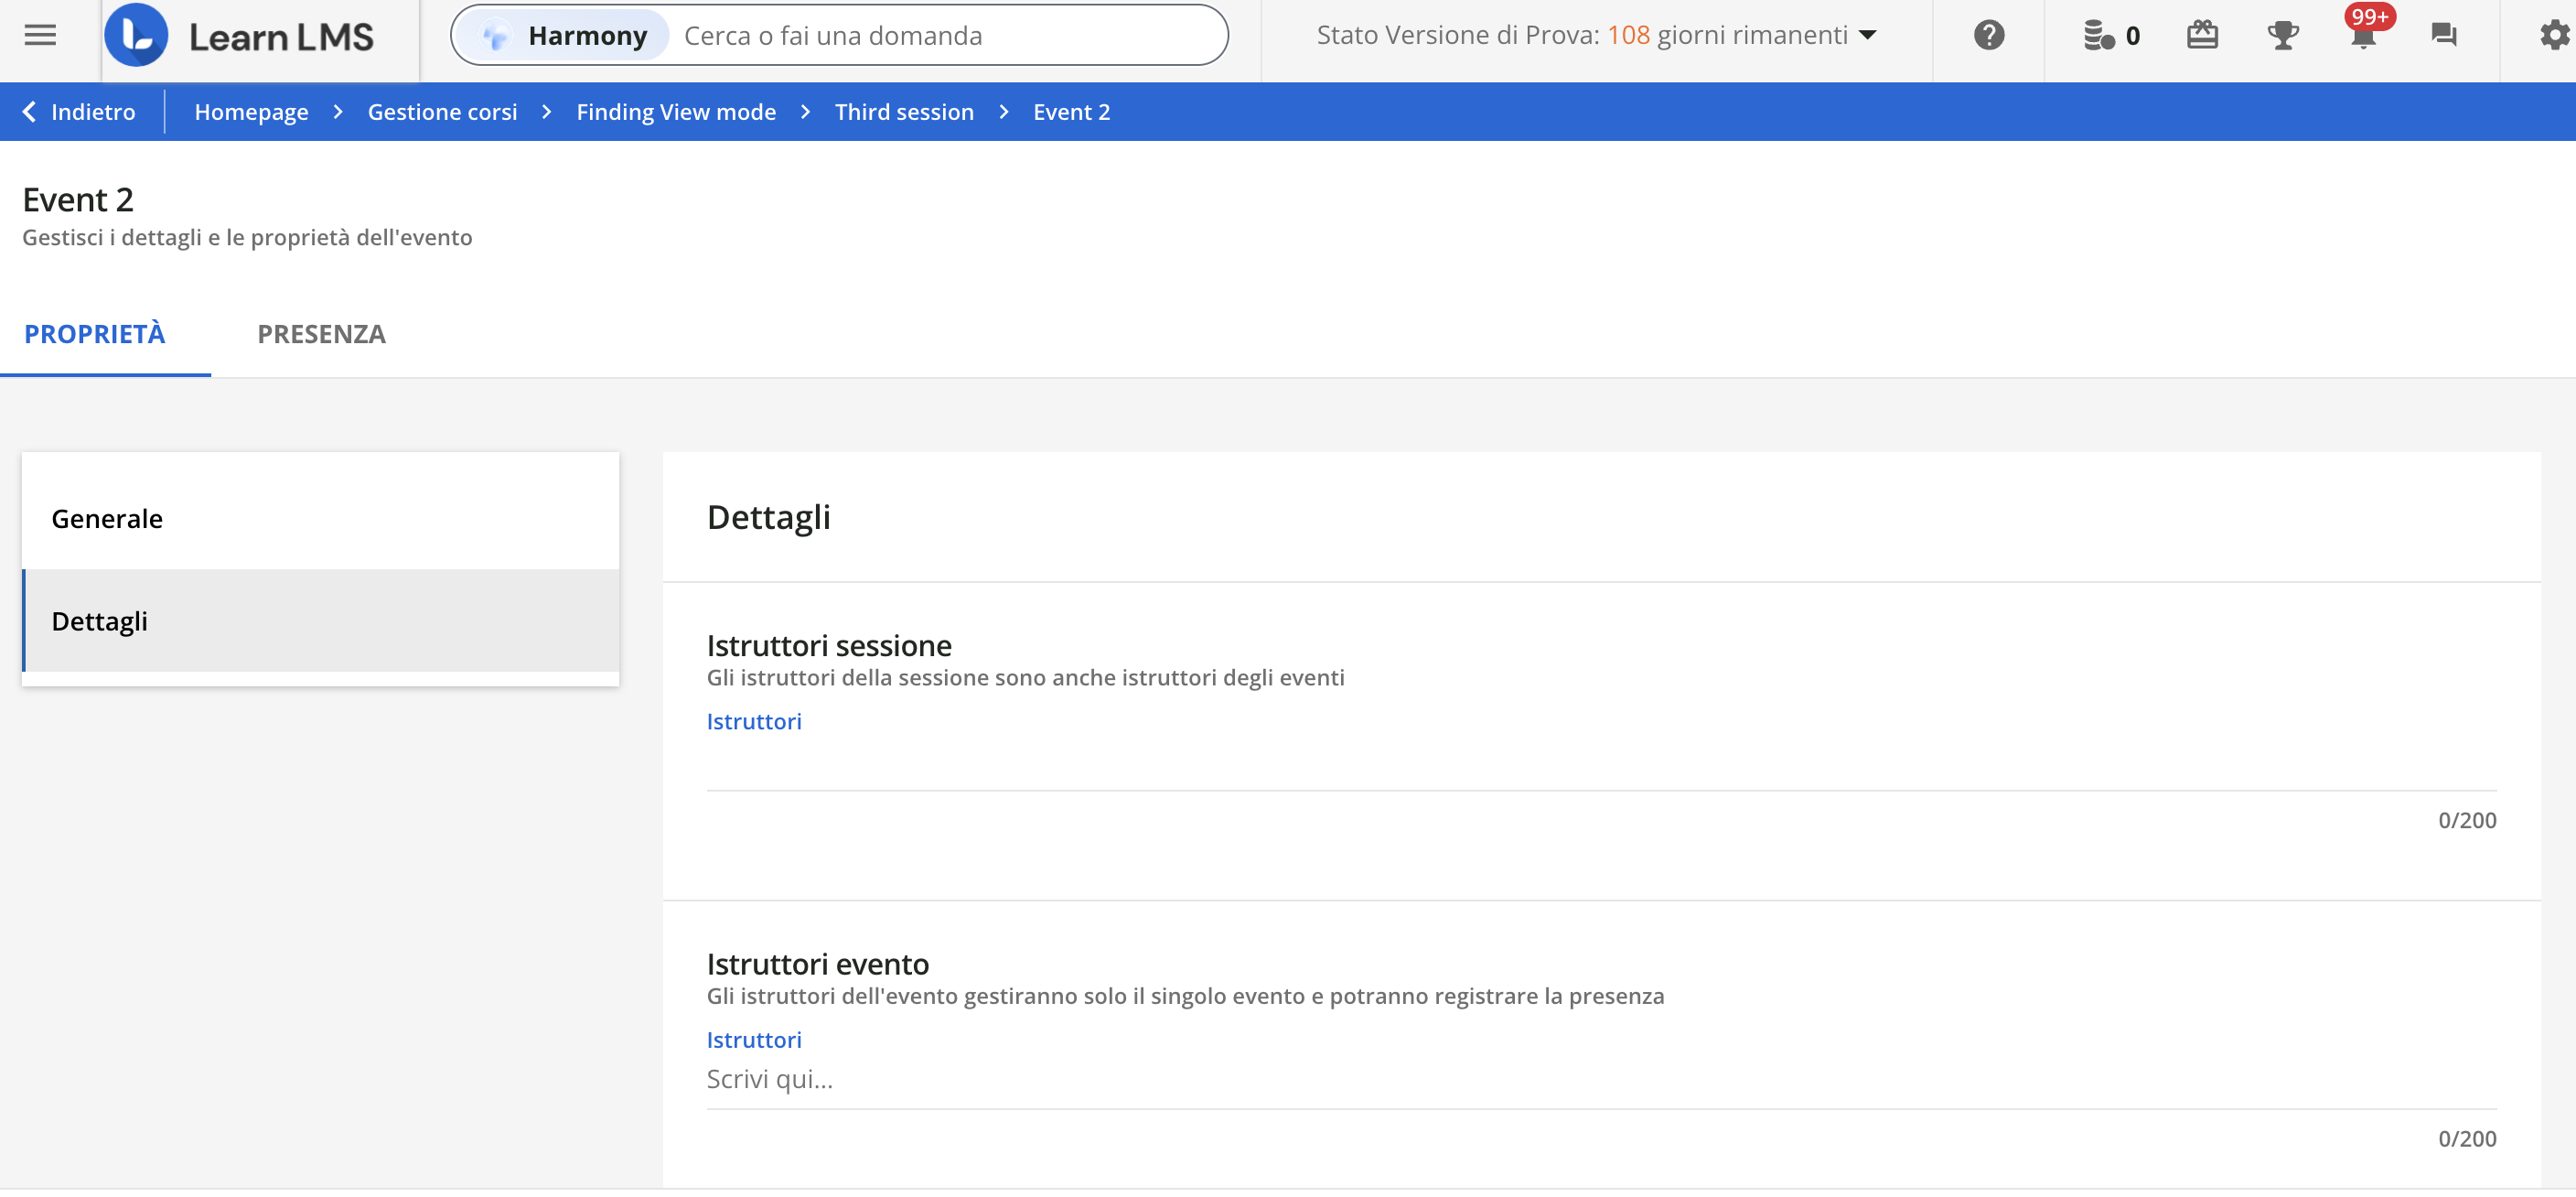Screen dimensions: 2576x1197
Task: Click the Learn LMS logo
Action: (x=240, y=36)
